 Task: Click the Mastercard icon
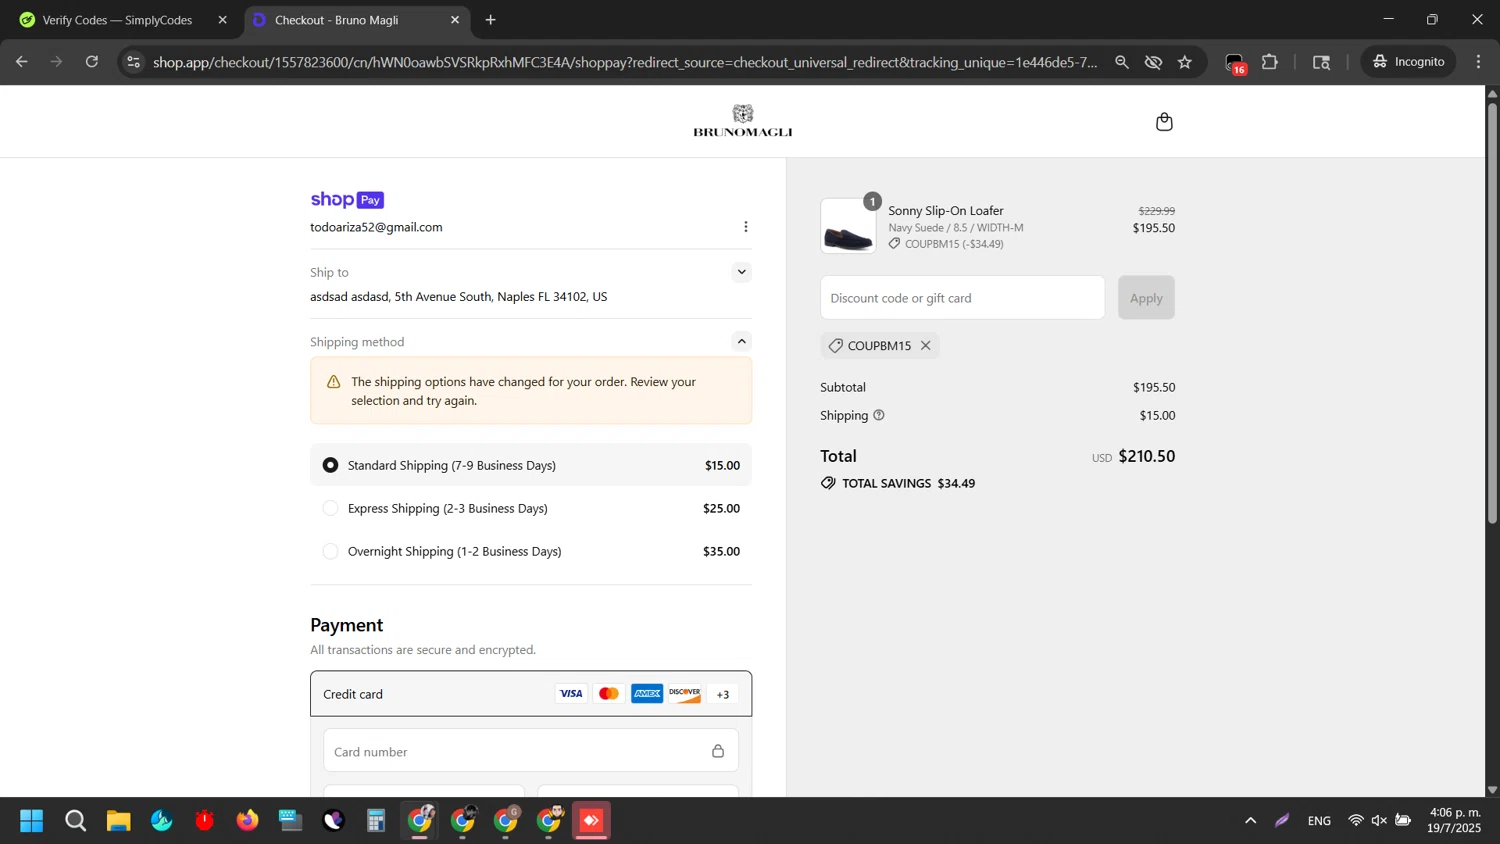pos(609,694)
